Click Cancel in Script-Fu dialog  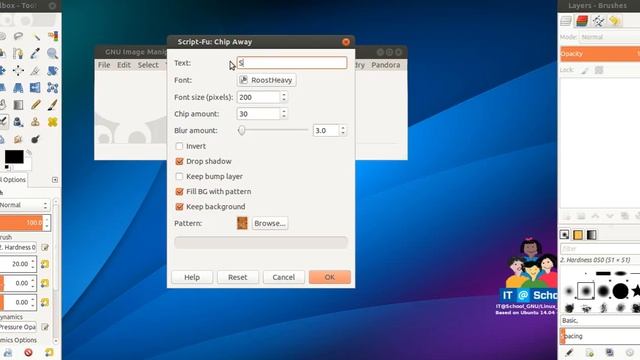tap(284, 277)
